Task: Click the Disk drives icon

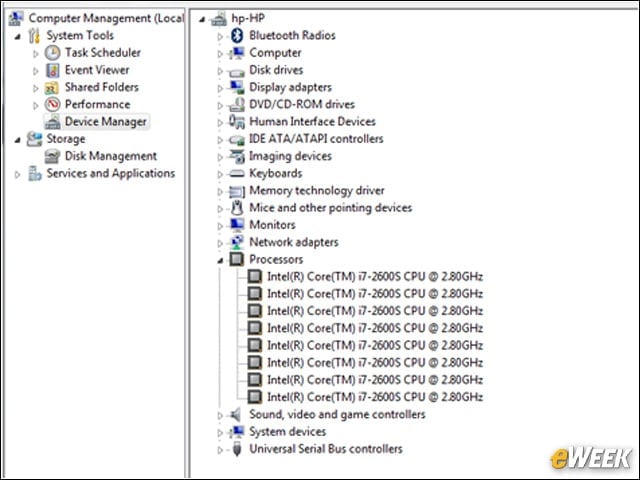Action: tap(237, 72)
